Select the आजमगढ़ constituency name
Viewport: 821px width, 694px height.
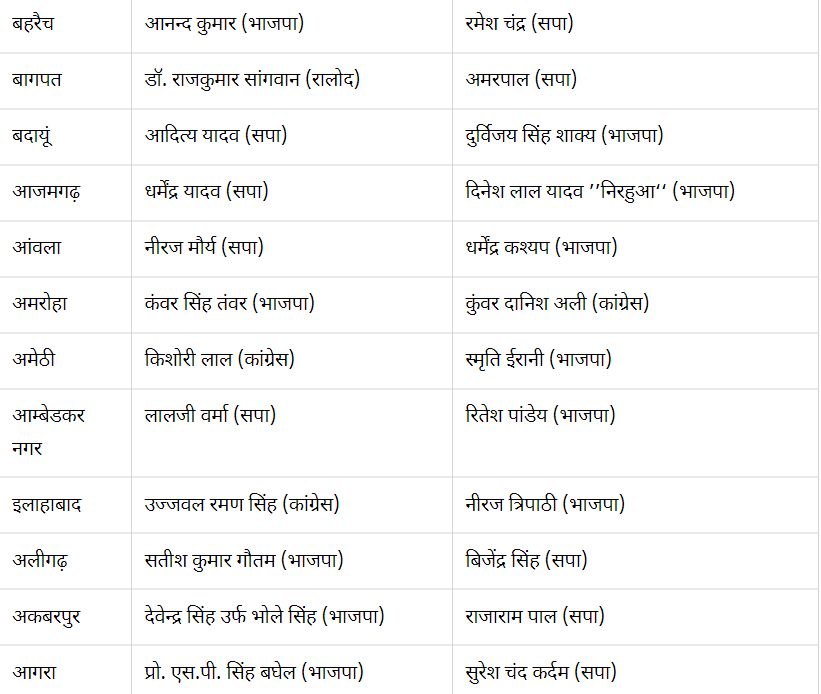pos(46,192)
